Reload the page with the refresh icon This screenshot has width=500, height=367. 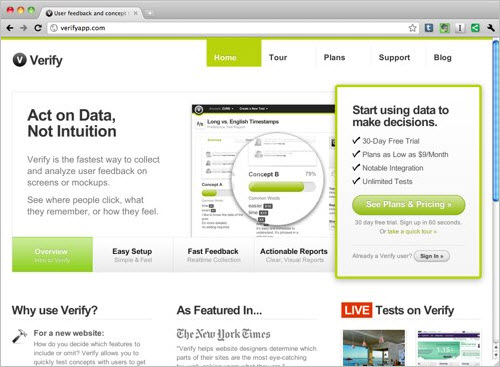[x=38, y=28]
